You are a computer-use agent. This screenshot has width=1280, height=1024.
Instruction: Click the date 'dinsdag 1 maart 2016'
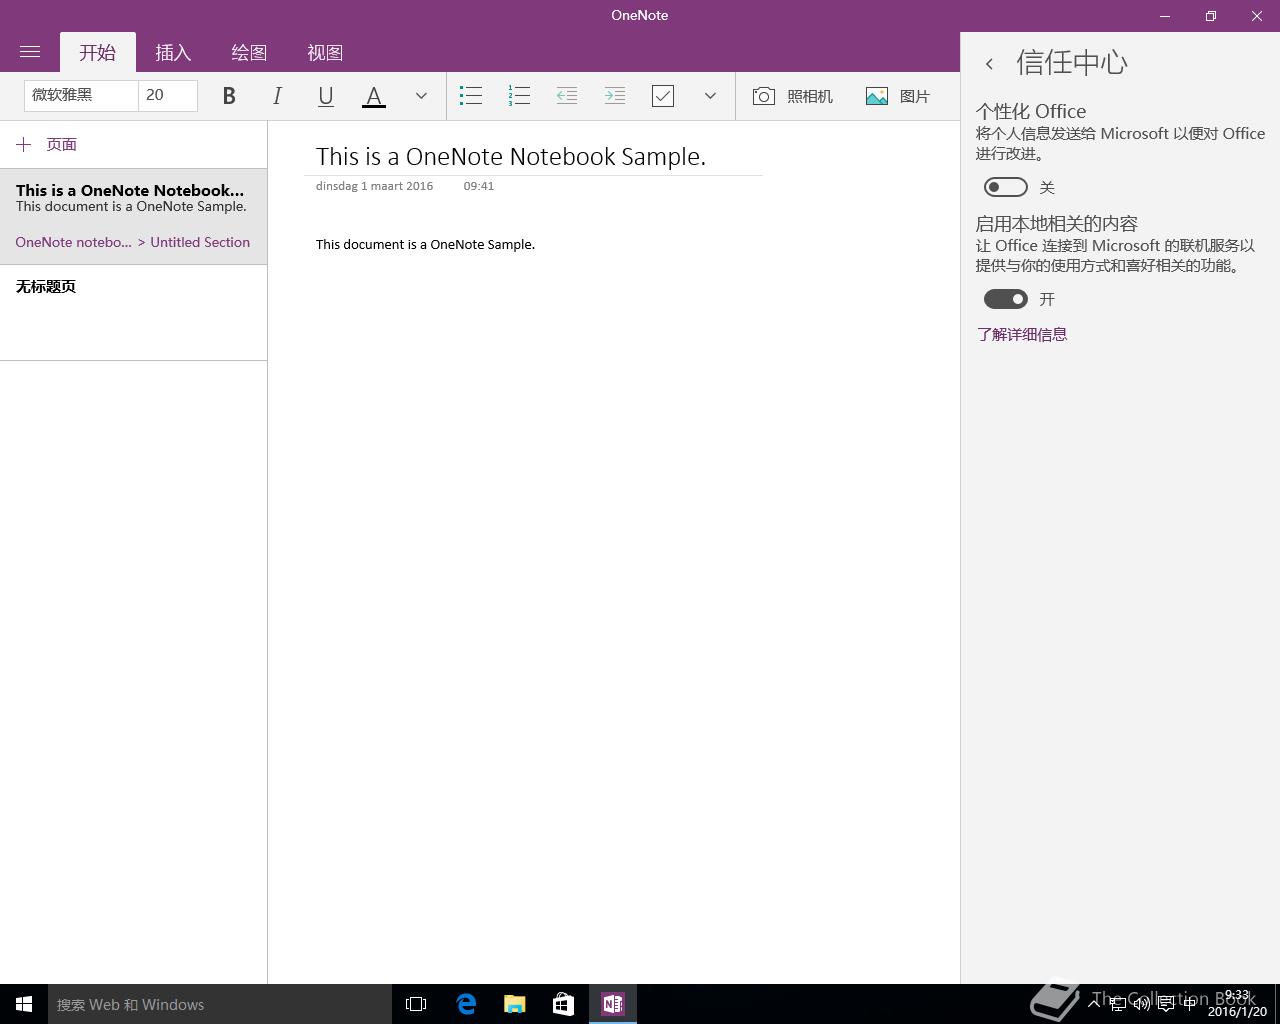374,186
